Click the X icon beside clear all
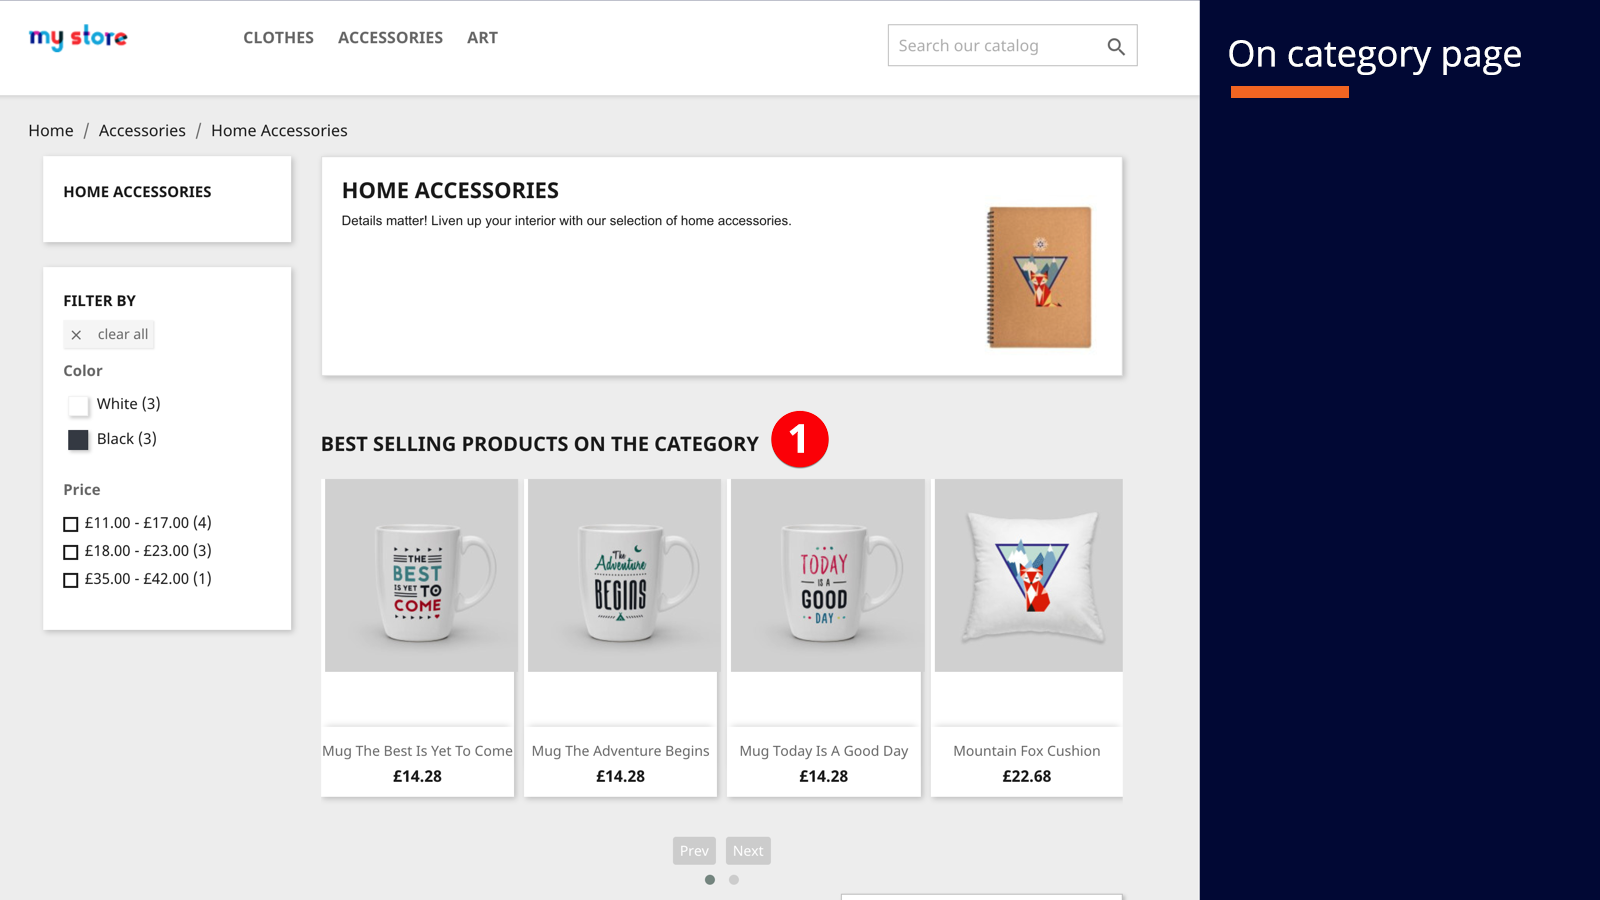This screenshot has height=900, width=1600. 76,335
